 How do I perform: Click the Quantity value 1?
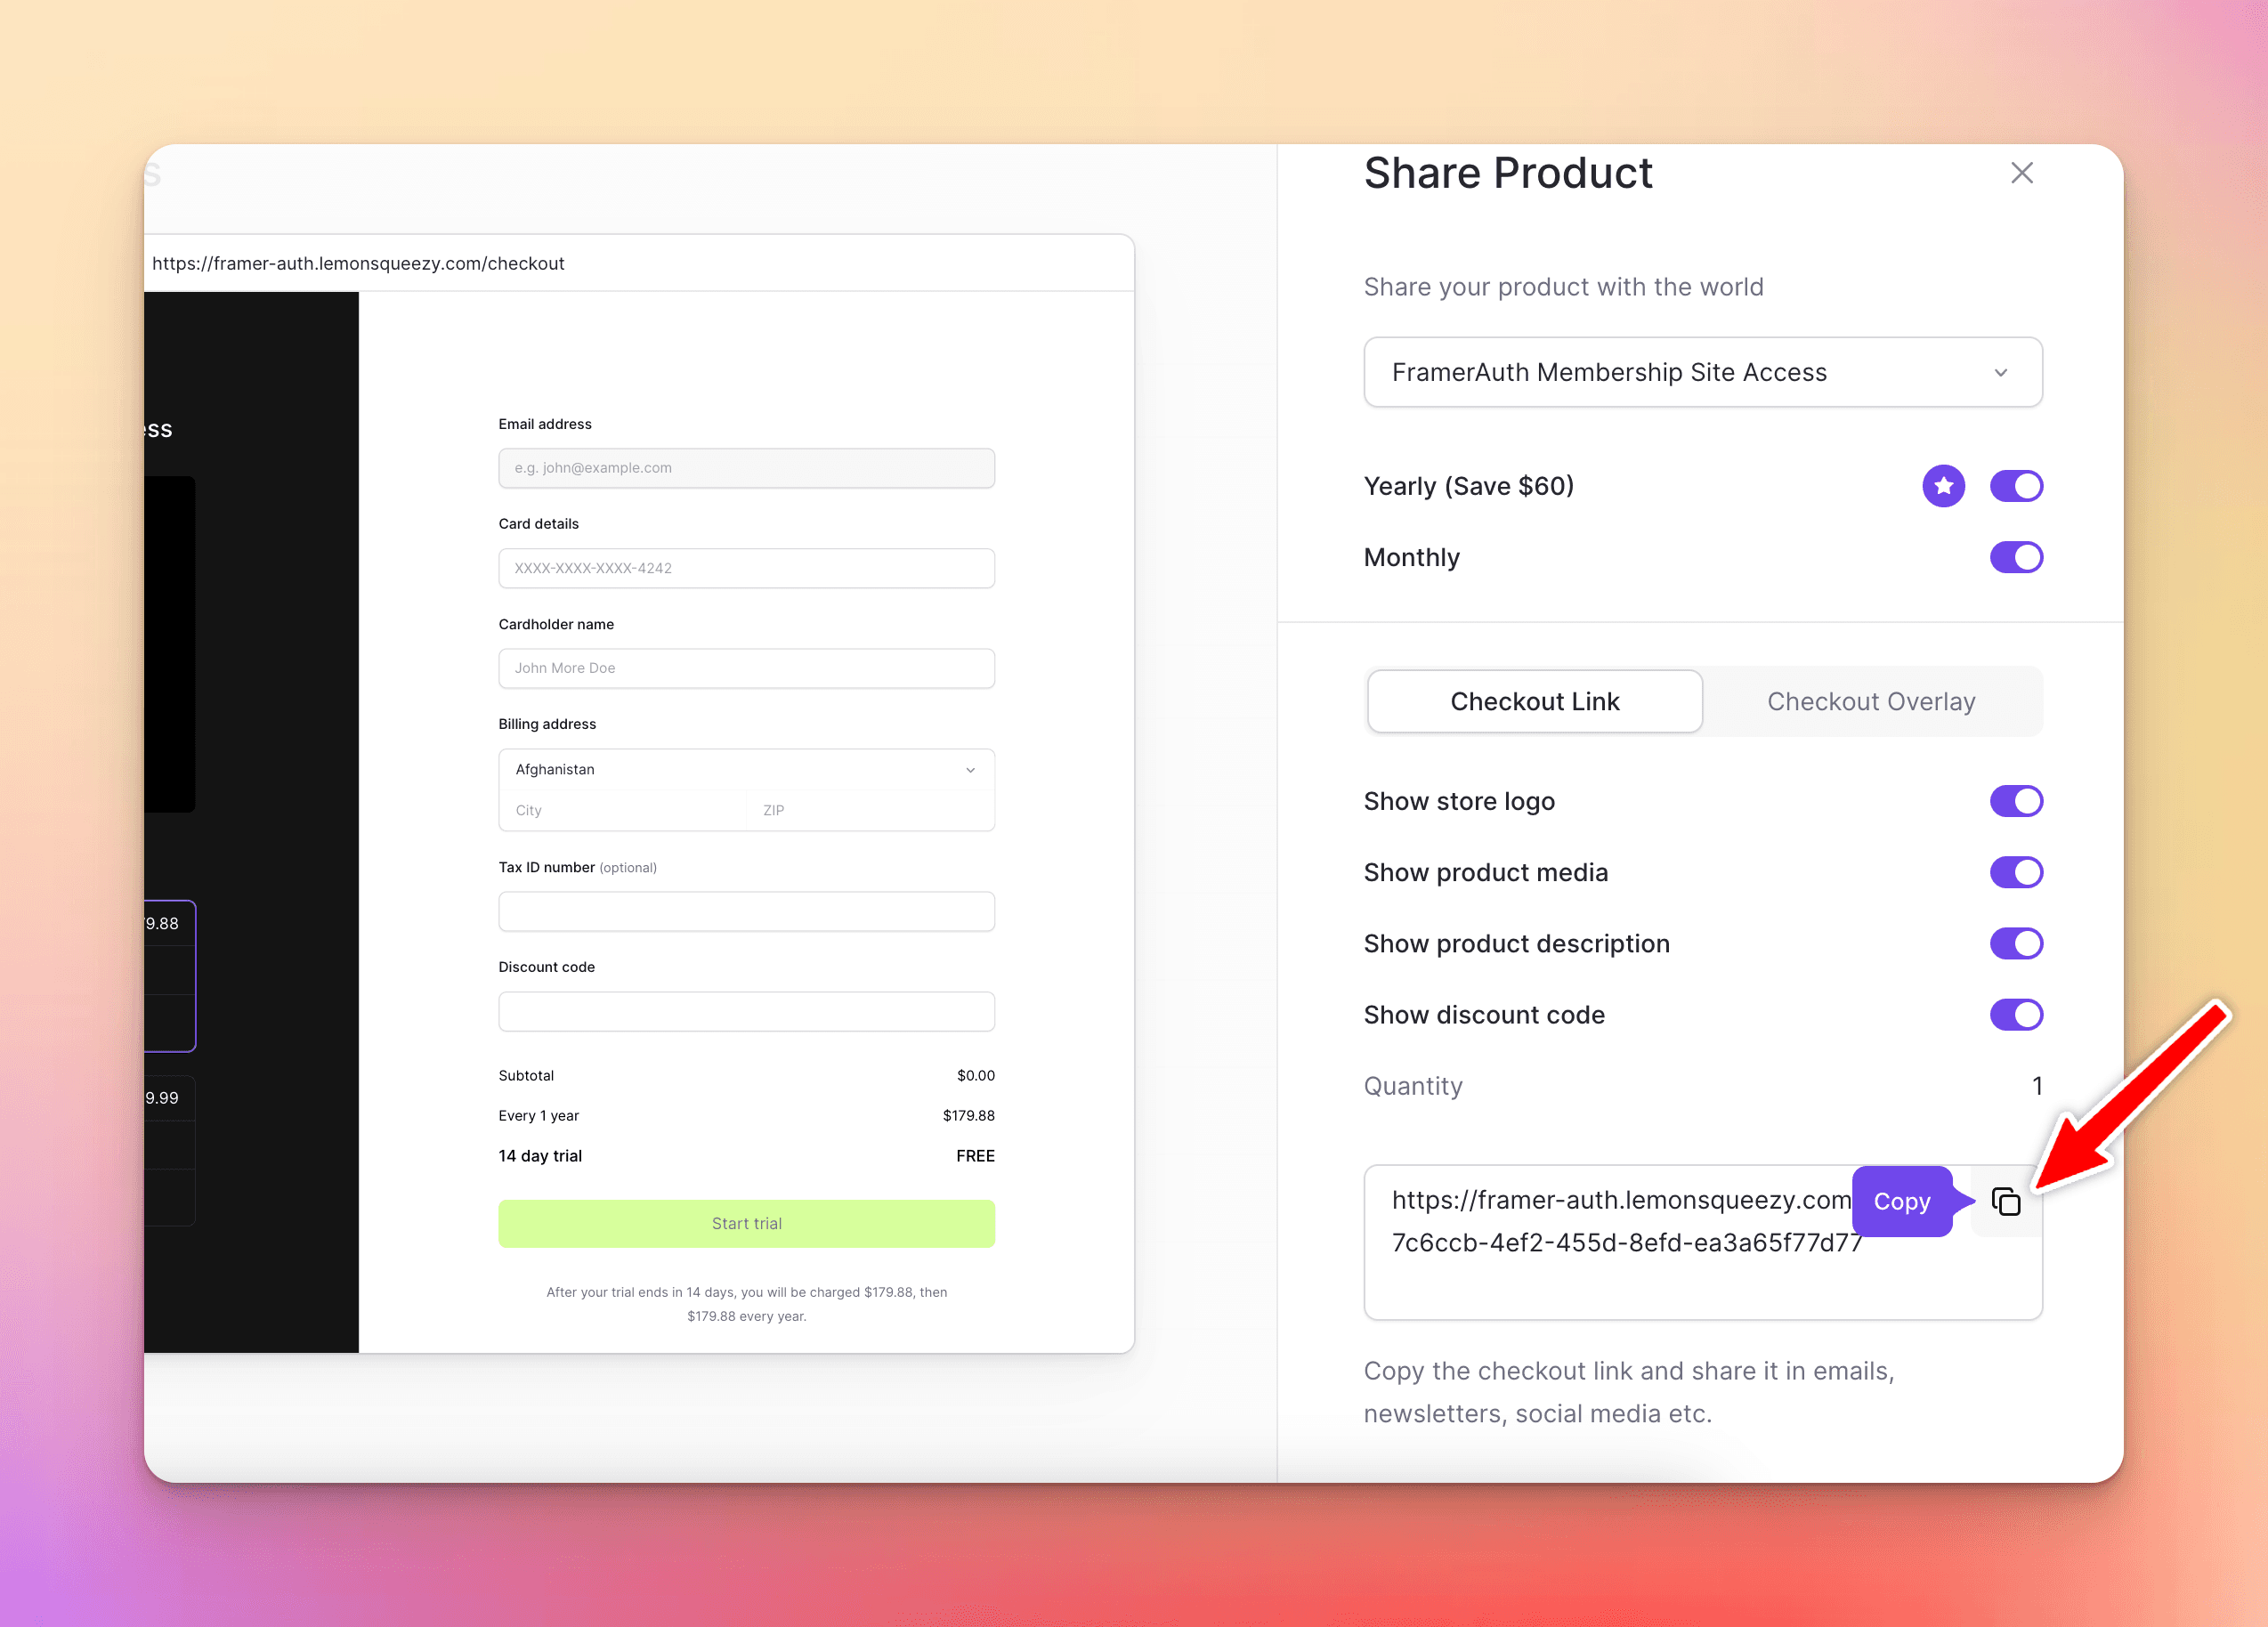pyautogui.click(x=2036, y=1086)
